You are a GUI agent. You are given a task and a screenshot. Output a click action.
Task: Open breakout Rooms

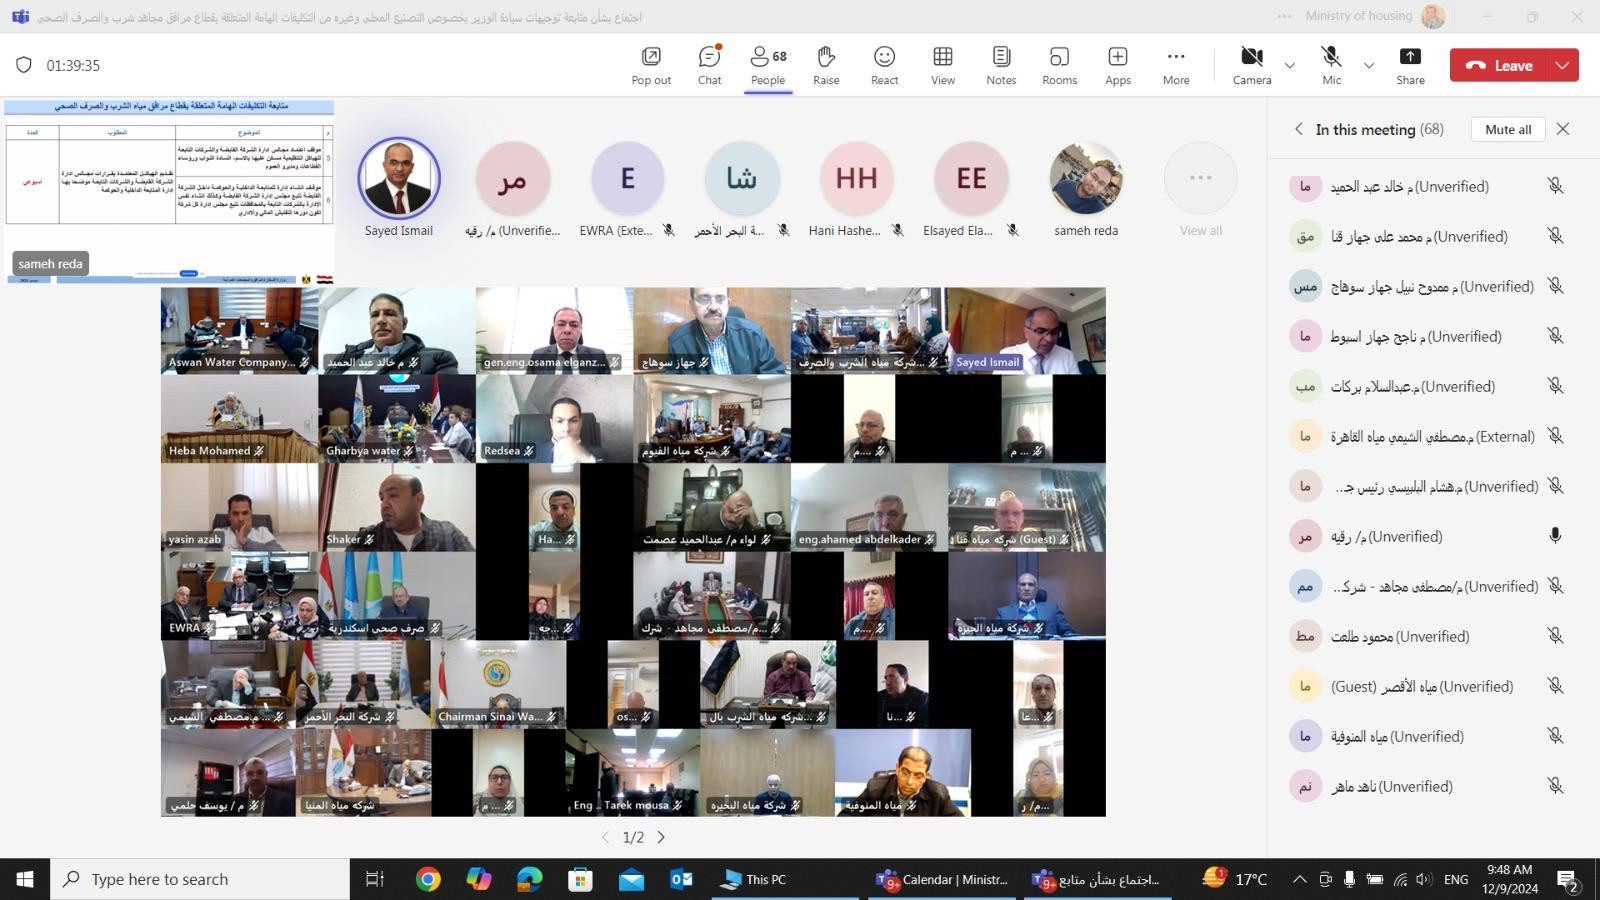click(1059, 65)
